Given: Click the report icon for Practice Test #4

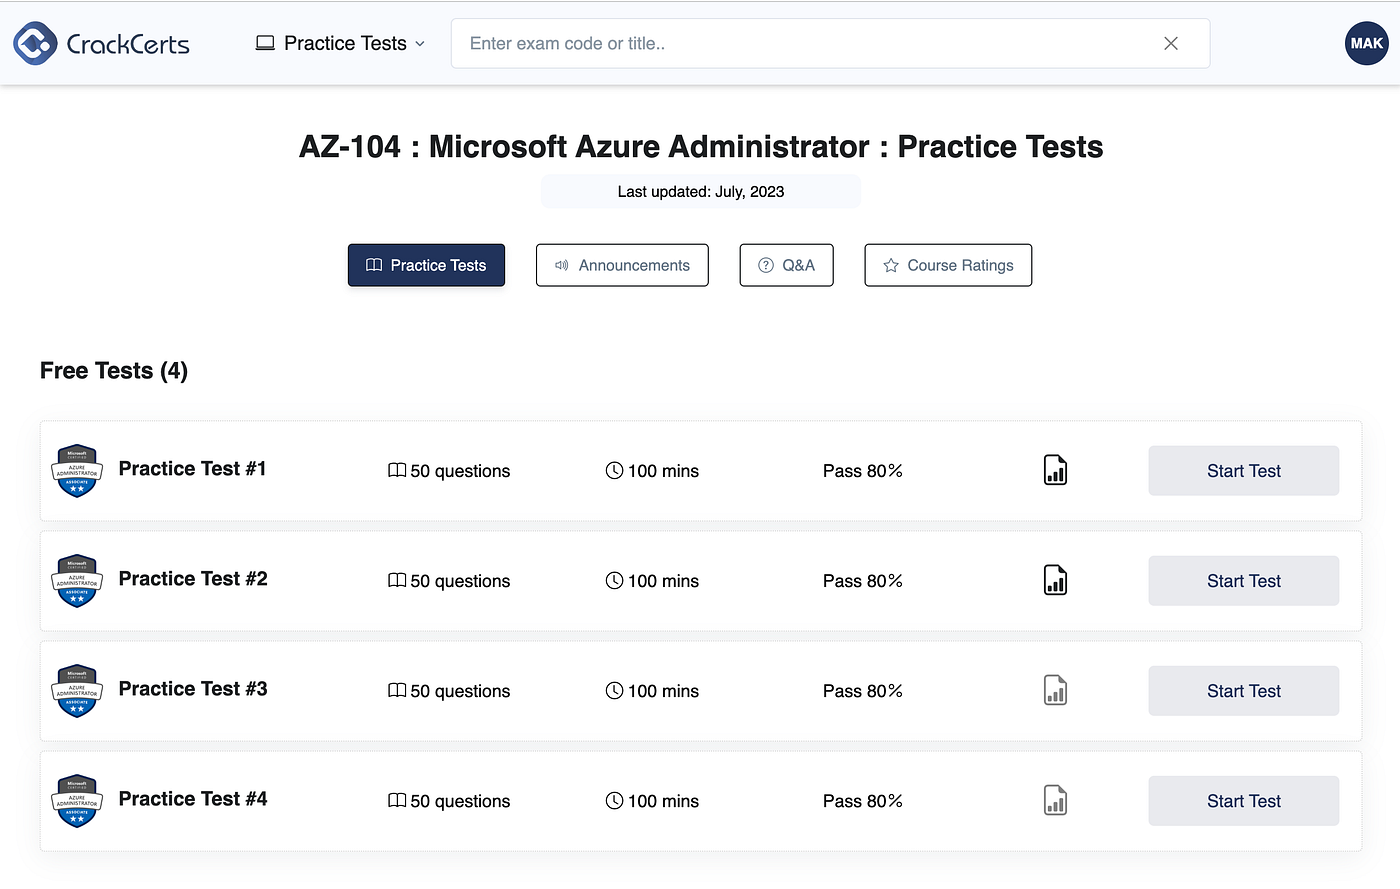Looking at the screenshot, I should pyautogui.click(x=1055, y=800).
